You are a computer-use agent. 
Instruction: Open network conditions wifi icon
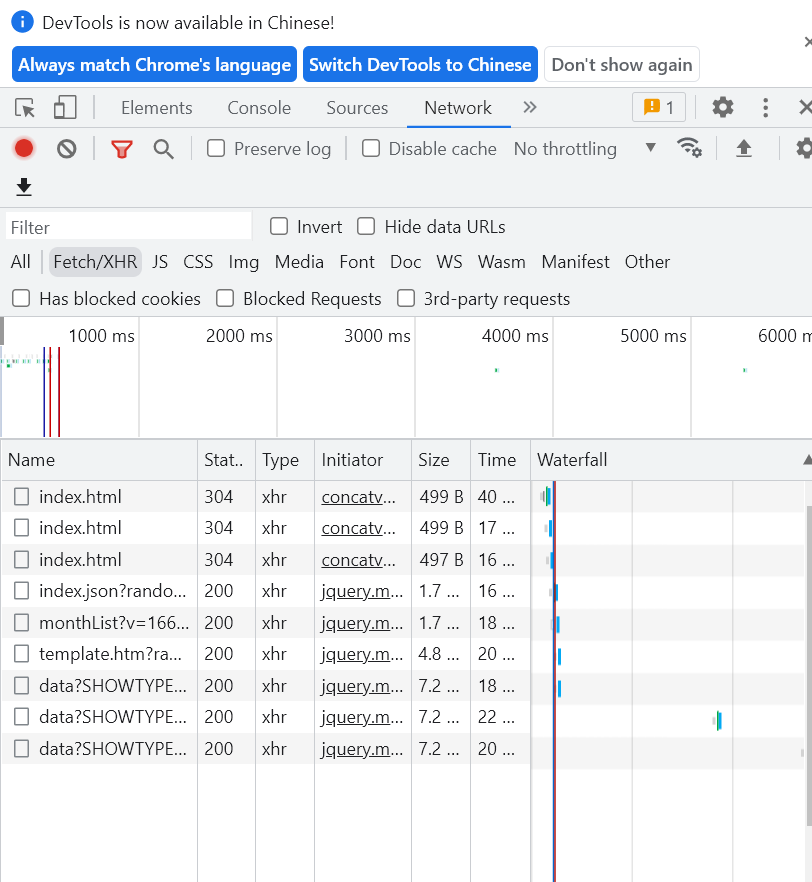(689, 148)
